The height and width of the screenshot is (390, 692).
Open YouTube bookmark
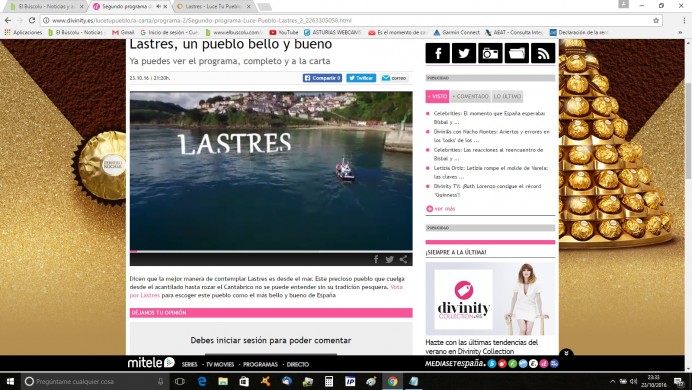284,32
